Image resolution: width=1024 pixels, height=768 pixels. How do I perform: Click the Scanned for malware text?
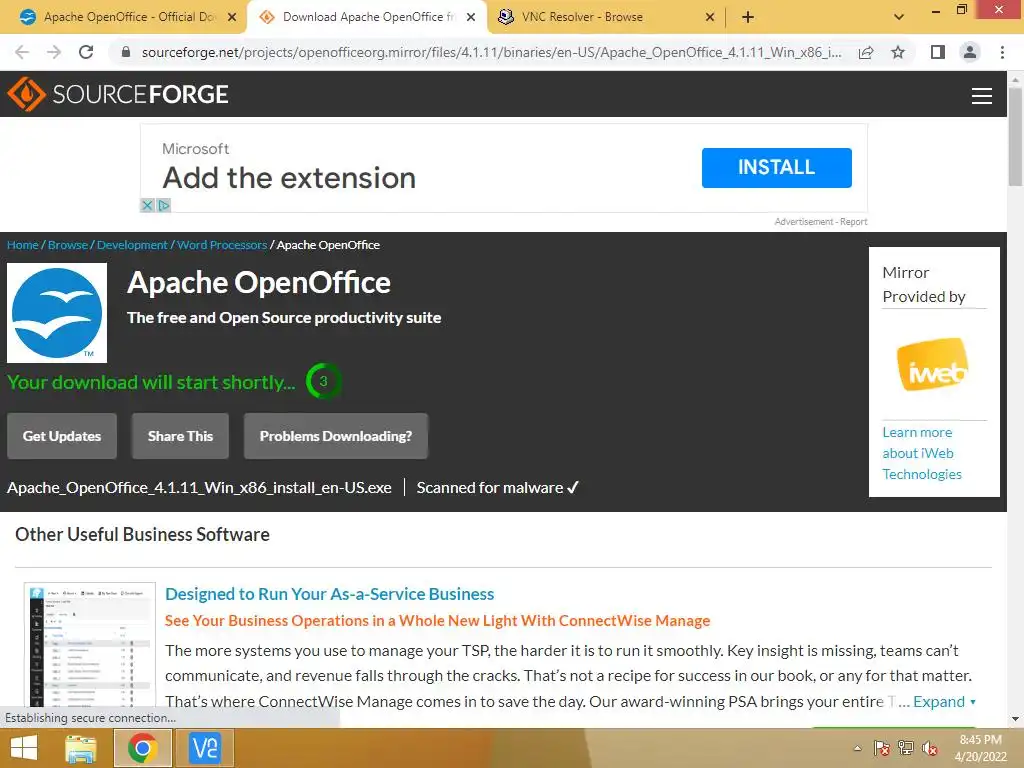[498, 488]
